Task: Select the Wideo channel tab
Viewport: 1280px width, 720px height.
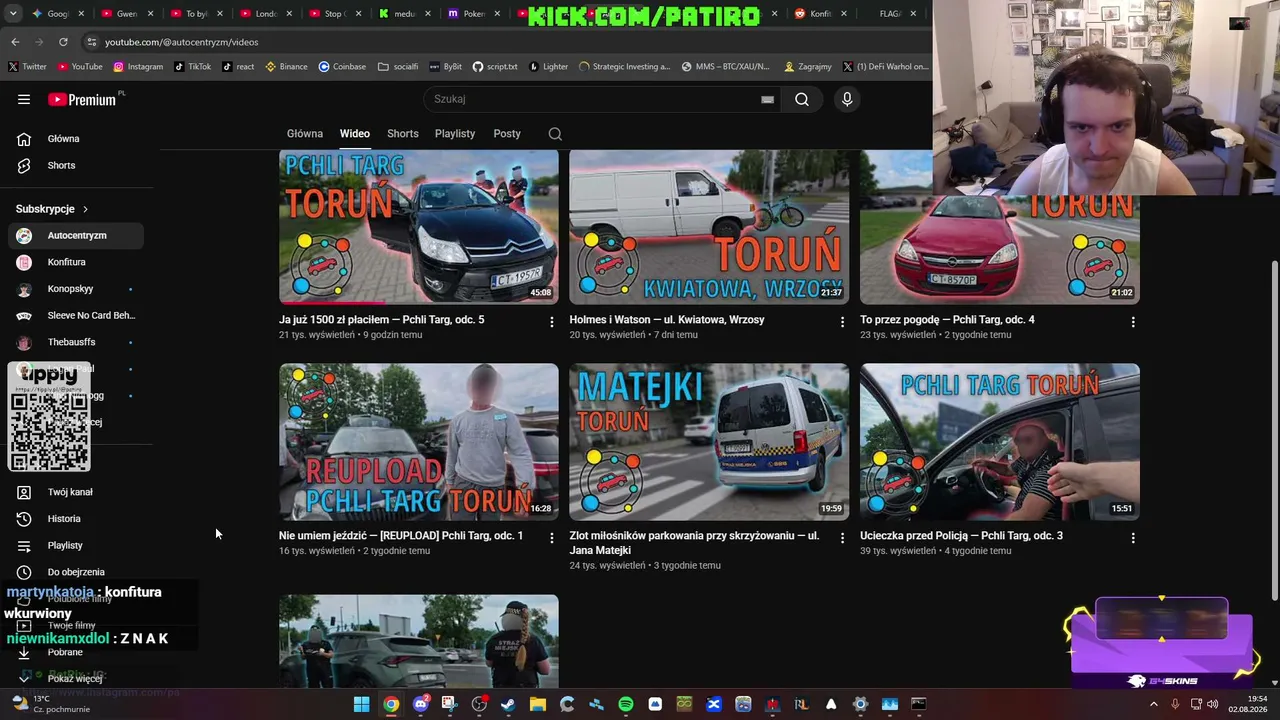Action: 355,133
